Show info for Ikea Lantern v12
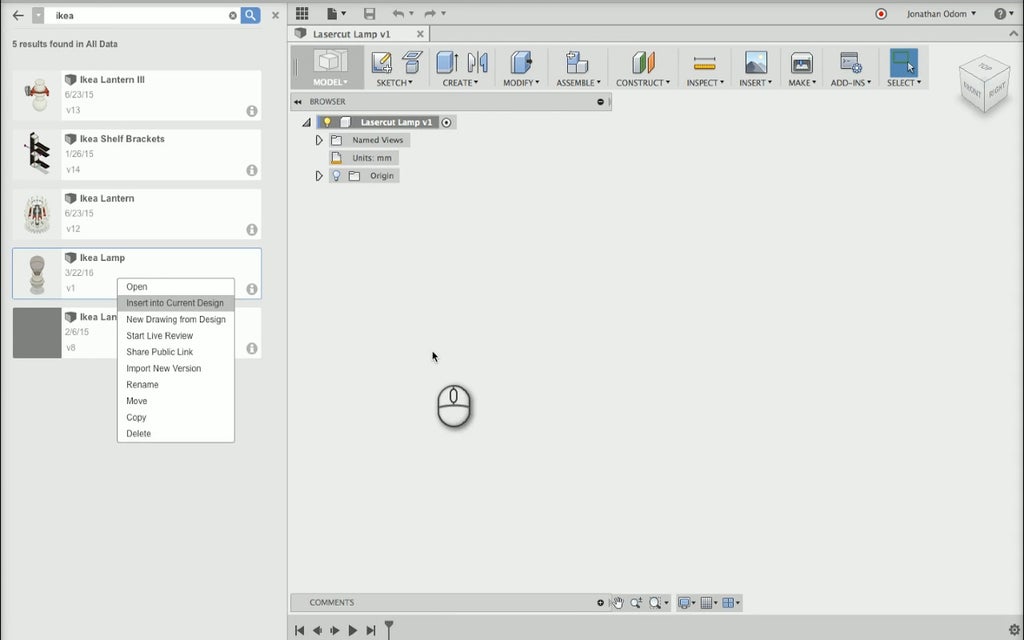1024x640 pixels. tap(251, 229)
